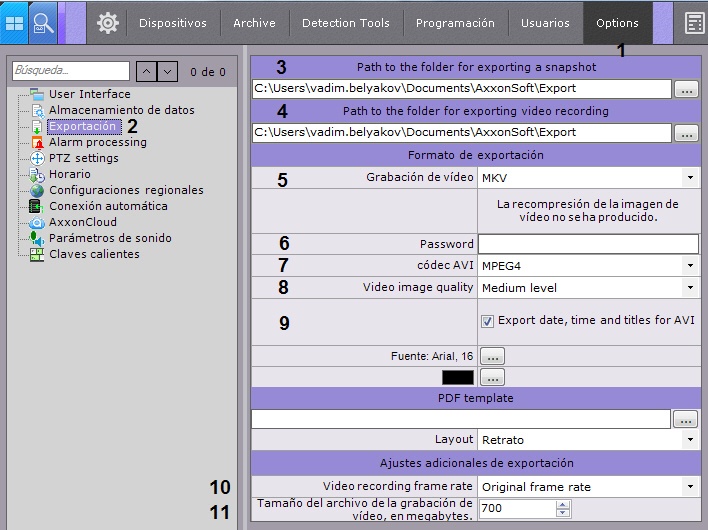Toggle Export date, time and titles for AVI
Viewport: 708px width, 530px height.
(487, 321)
